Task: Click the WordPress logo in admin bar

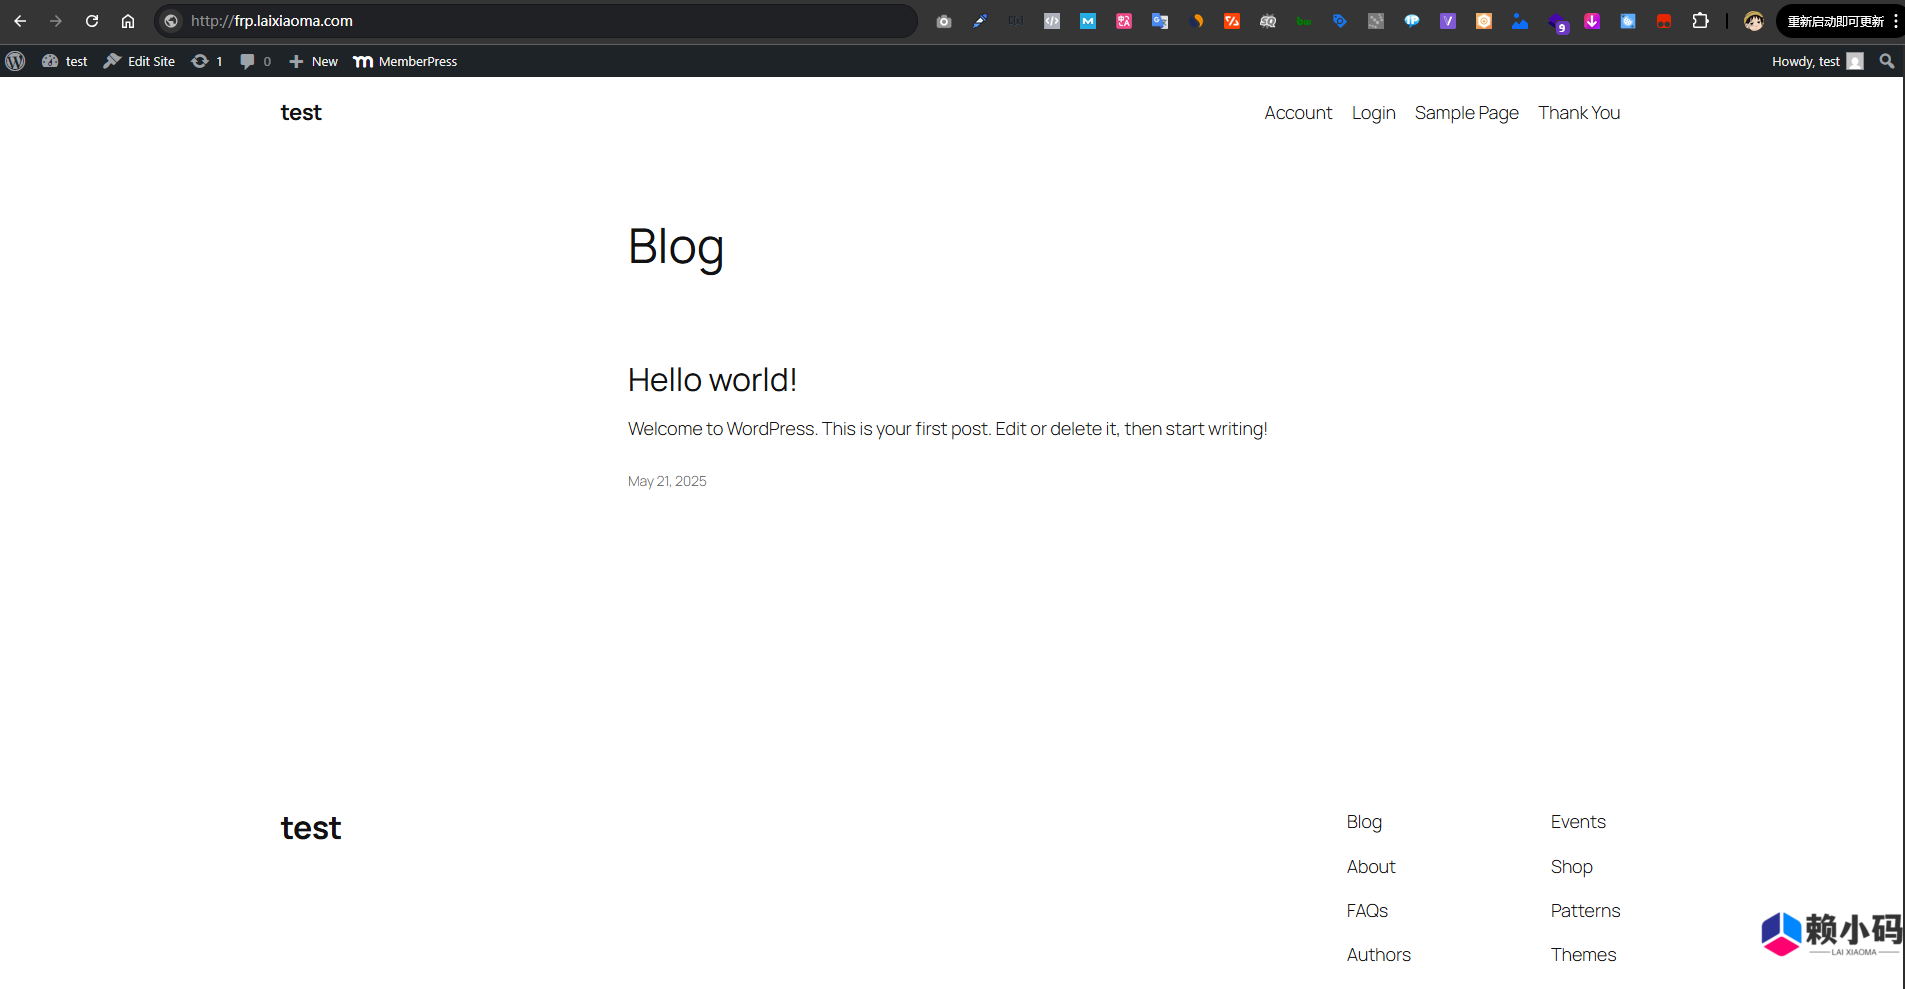Action: tap(15, 61)
